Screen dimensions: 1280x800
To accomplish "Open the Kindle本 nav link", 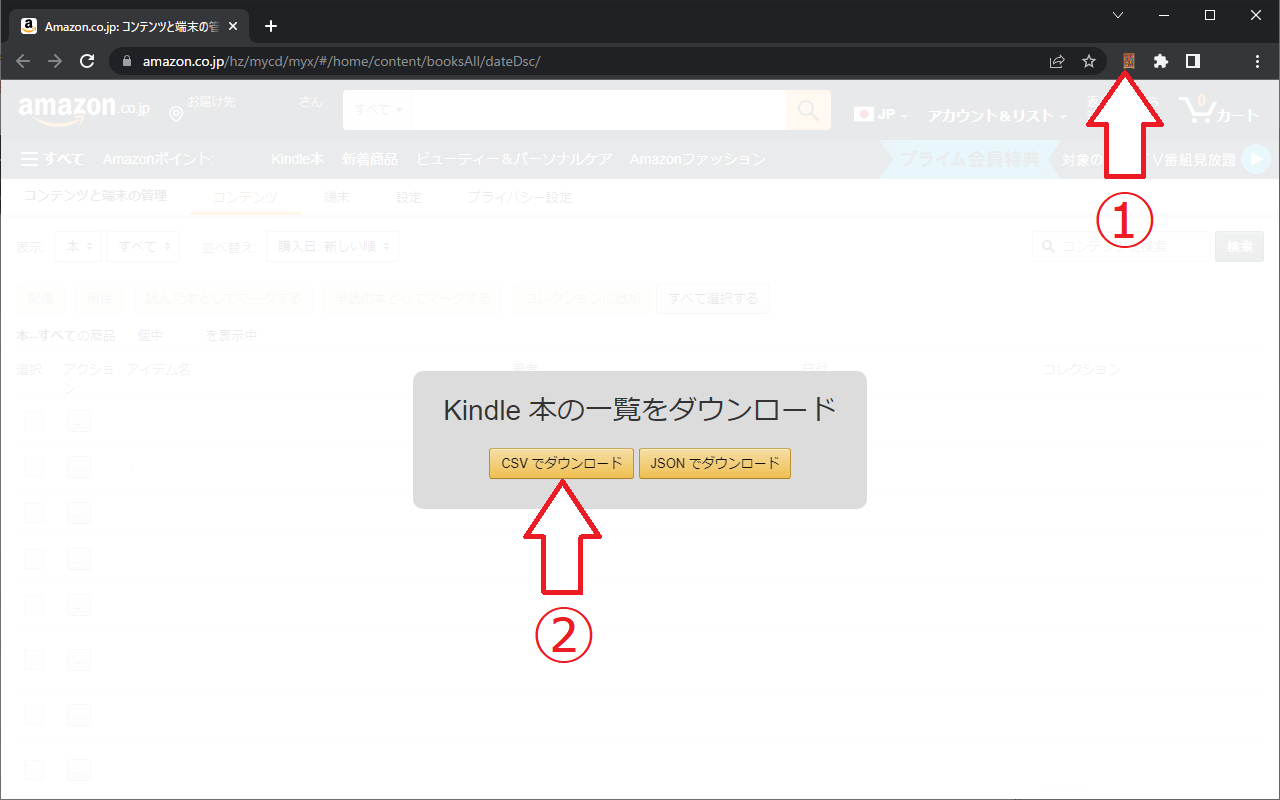I will [x=297, y=159].
